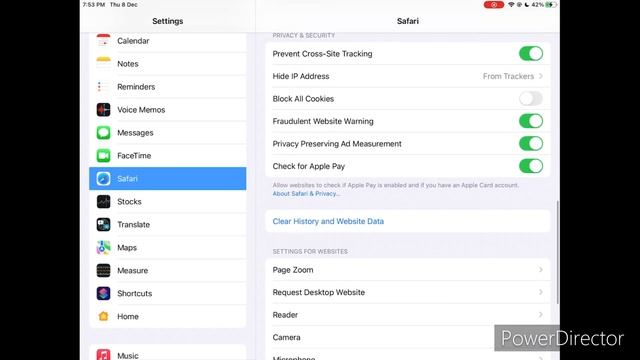Tap the Page Zoom label
640x360 pixels.
(x=293, y=270)
